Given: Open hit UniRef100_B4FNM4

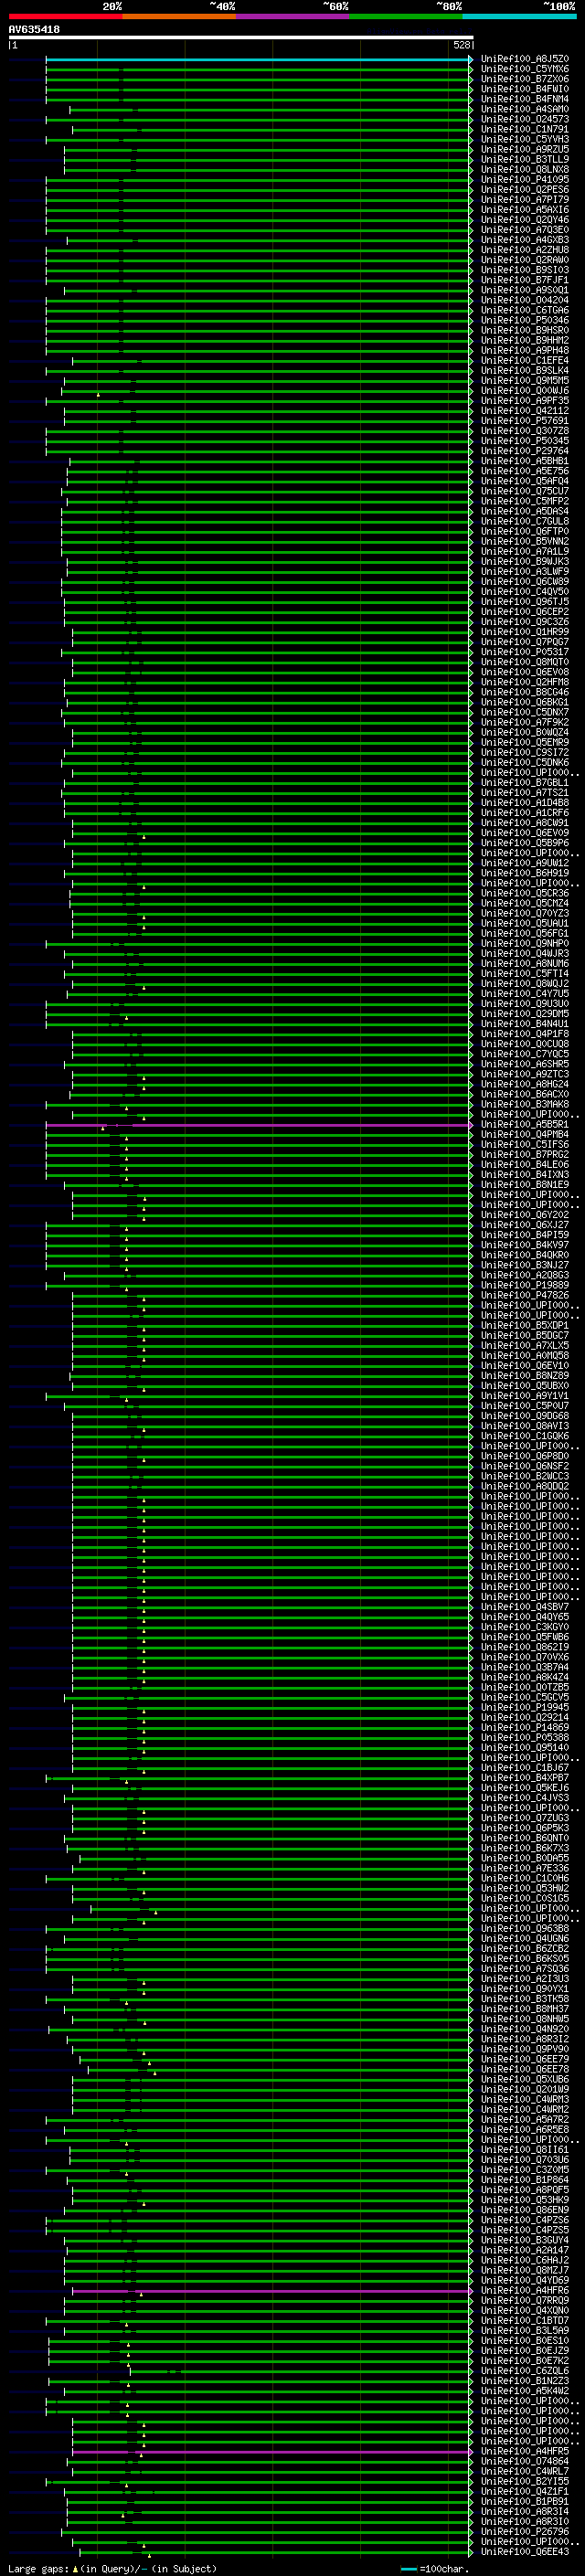Looking at the screenshot, I should coord(525,99).
